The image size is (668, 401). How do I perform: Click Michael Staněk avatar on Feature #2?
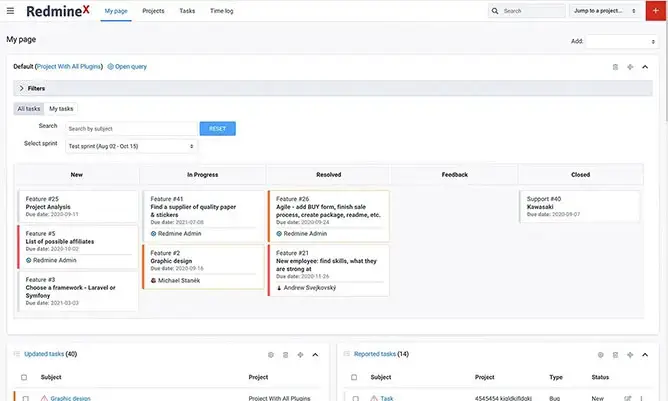(x=153, y=280)
